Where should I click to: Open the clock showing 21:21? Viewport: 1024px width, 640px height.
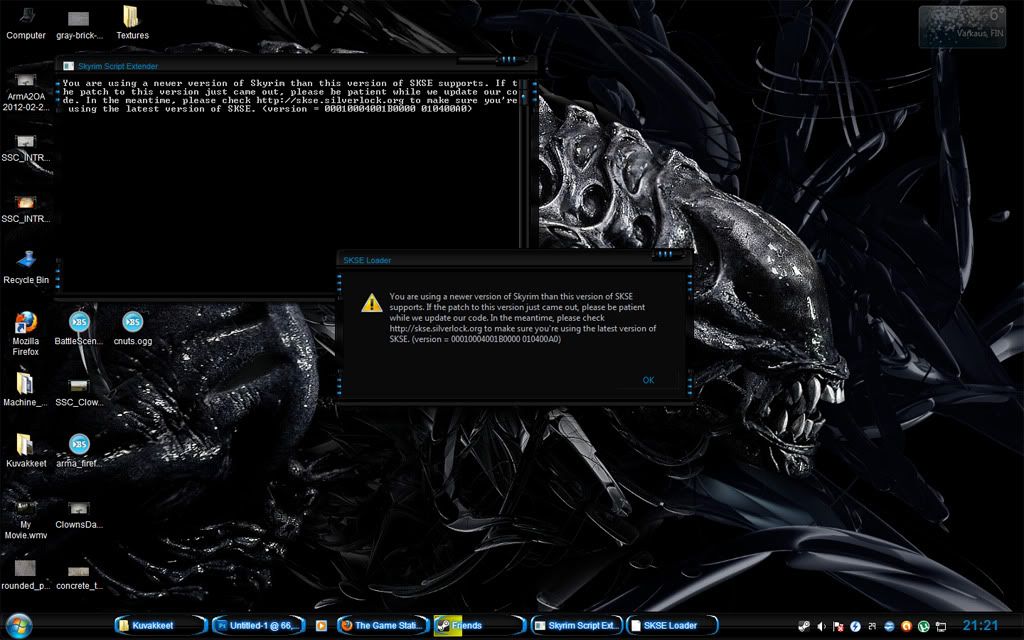[981, 626]
